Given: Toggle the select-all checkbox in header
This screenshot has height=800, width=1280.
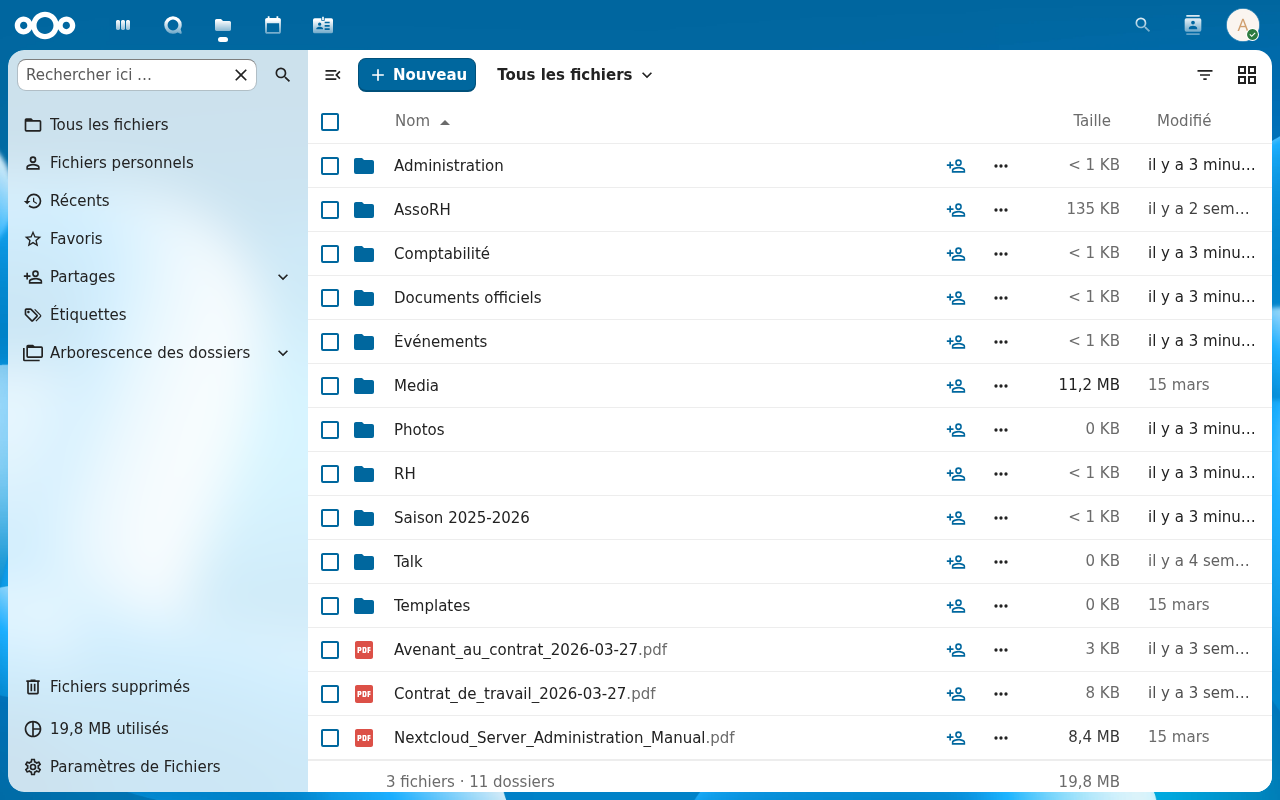Looking at the screenshot, I should coord(330,122).
